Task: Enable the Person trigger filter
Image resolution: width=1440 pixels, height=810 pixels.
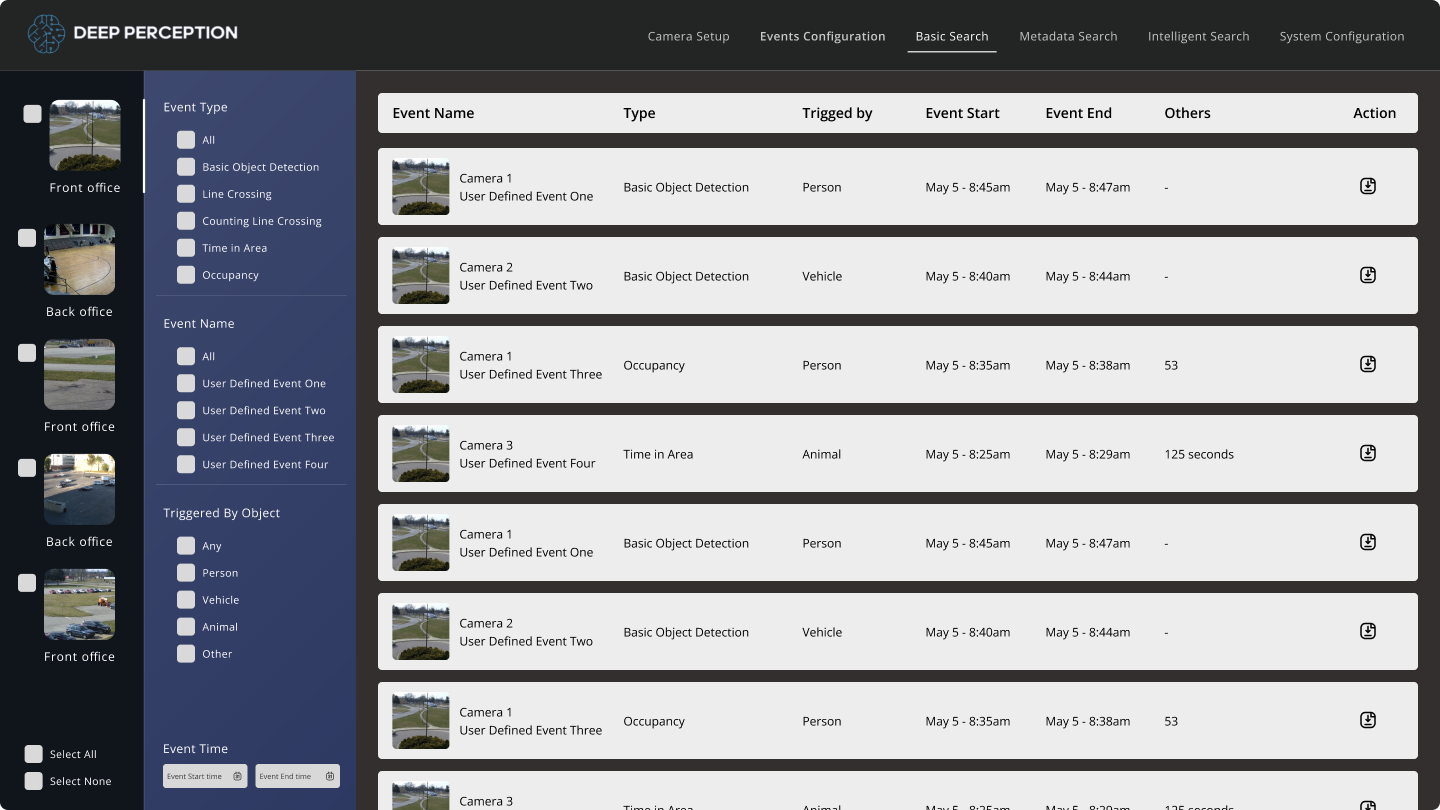Action: click(186, 572)
